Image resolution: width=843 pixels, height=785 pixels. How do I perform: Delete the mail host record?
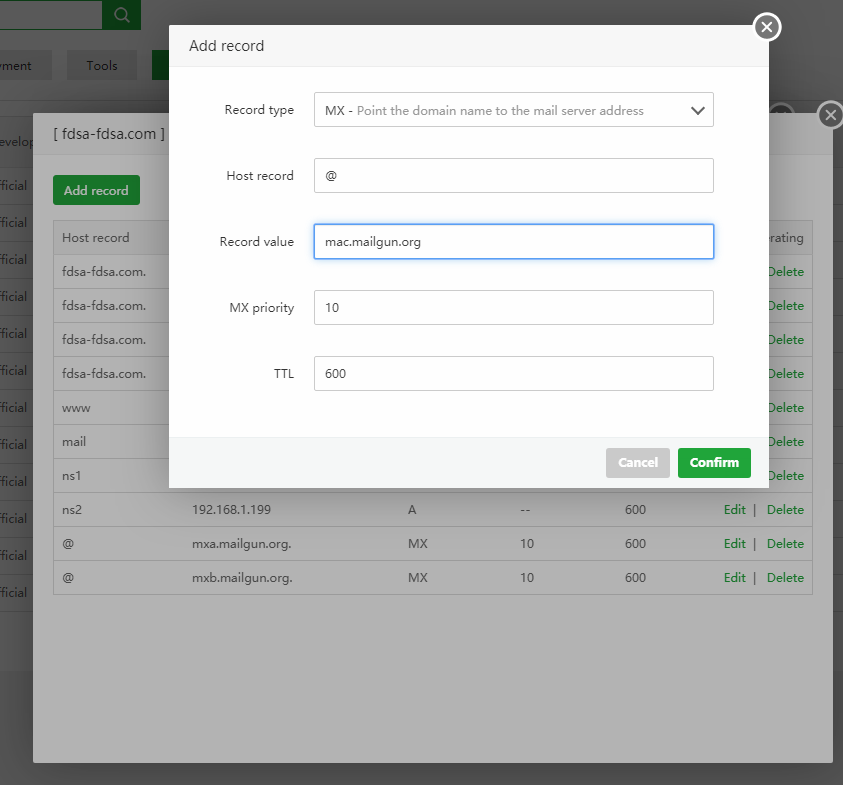pyautogui.click(x=785, y=441)
